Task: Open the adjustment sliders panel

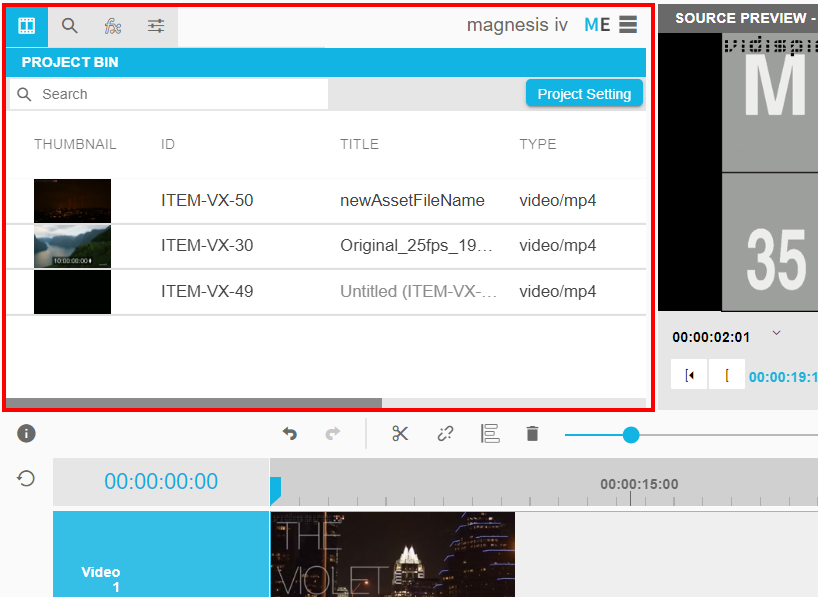Action: [156, 26]
